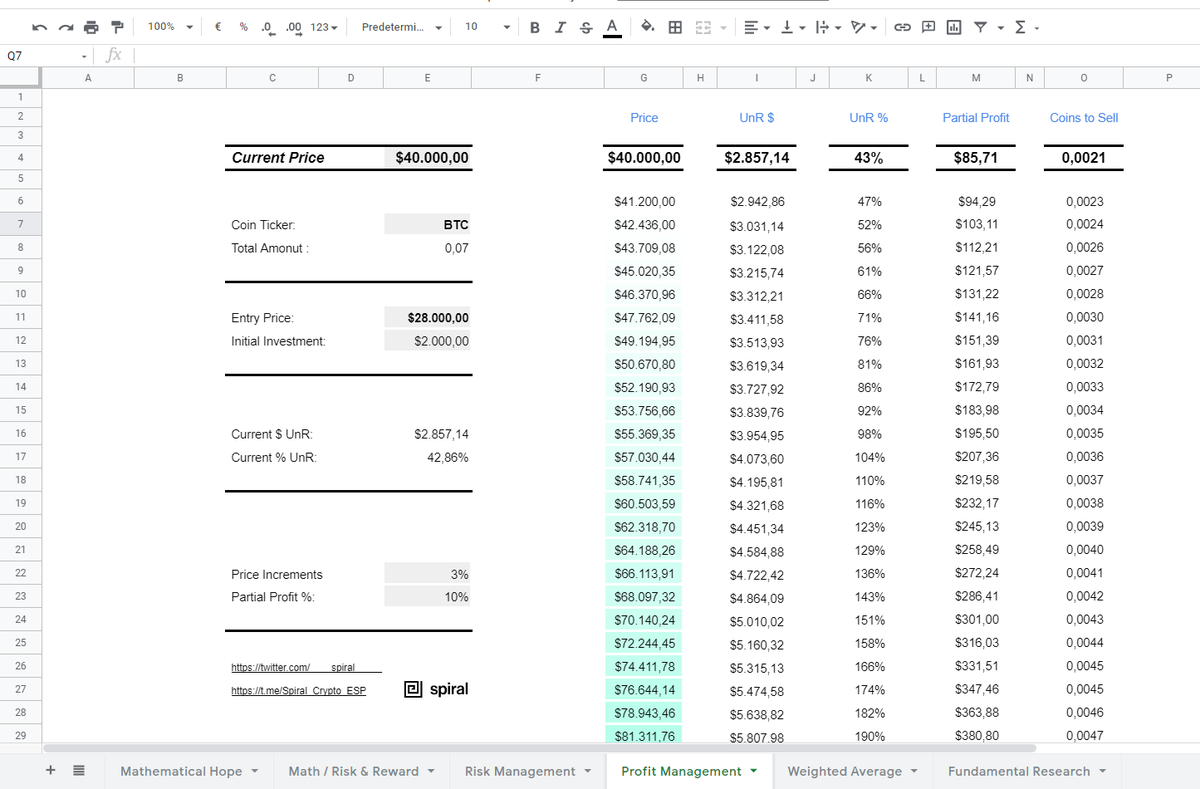
Task: Open the font size dropdown
Action: click(488, 27)
